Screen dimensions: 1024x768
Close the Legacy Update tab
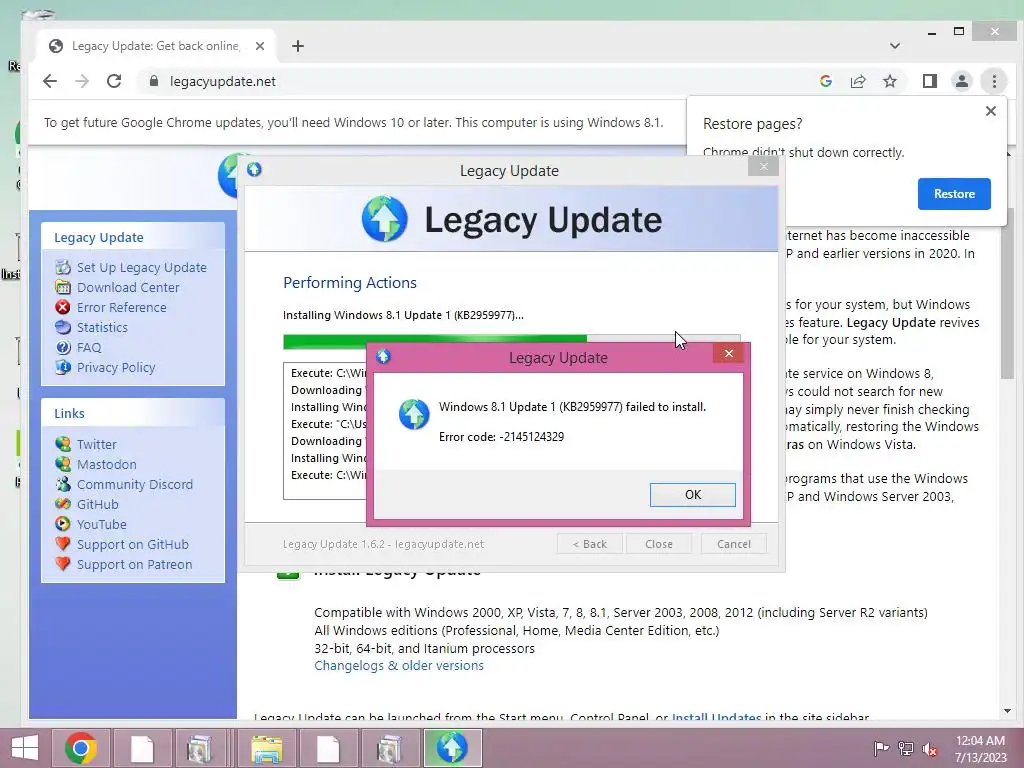(260, 46)
